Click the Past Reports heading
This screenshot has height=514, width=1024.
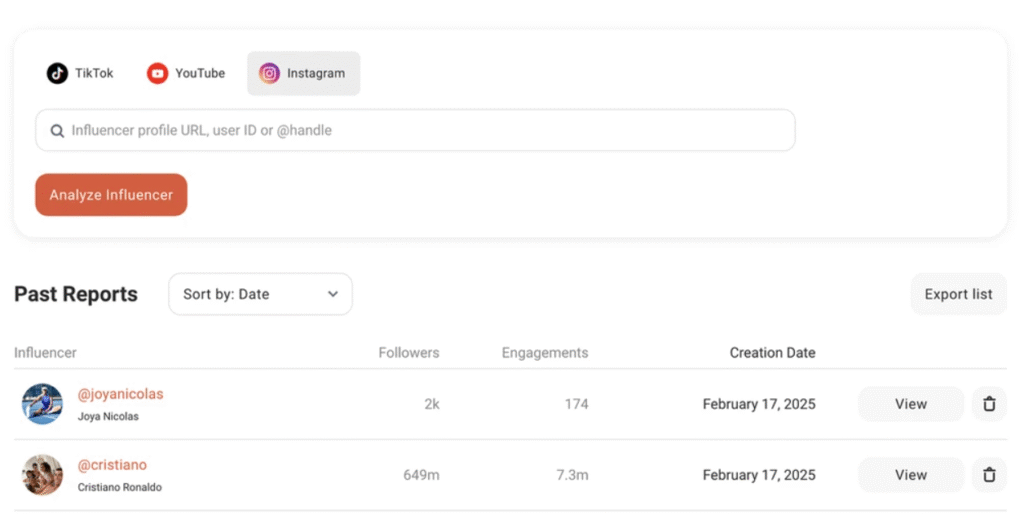tap(76, 294)
